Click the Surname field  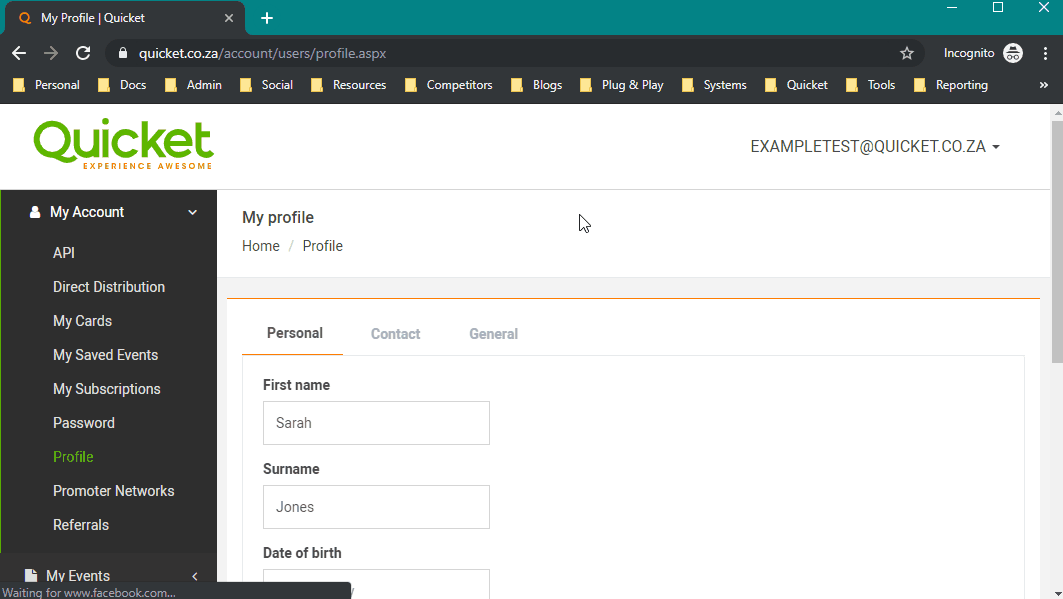tap(376, 507)
